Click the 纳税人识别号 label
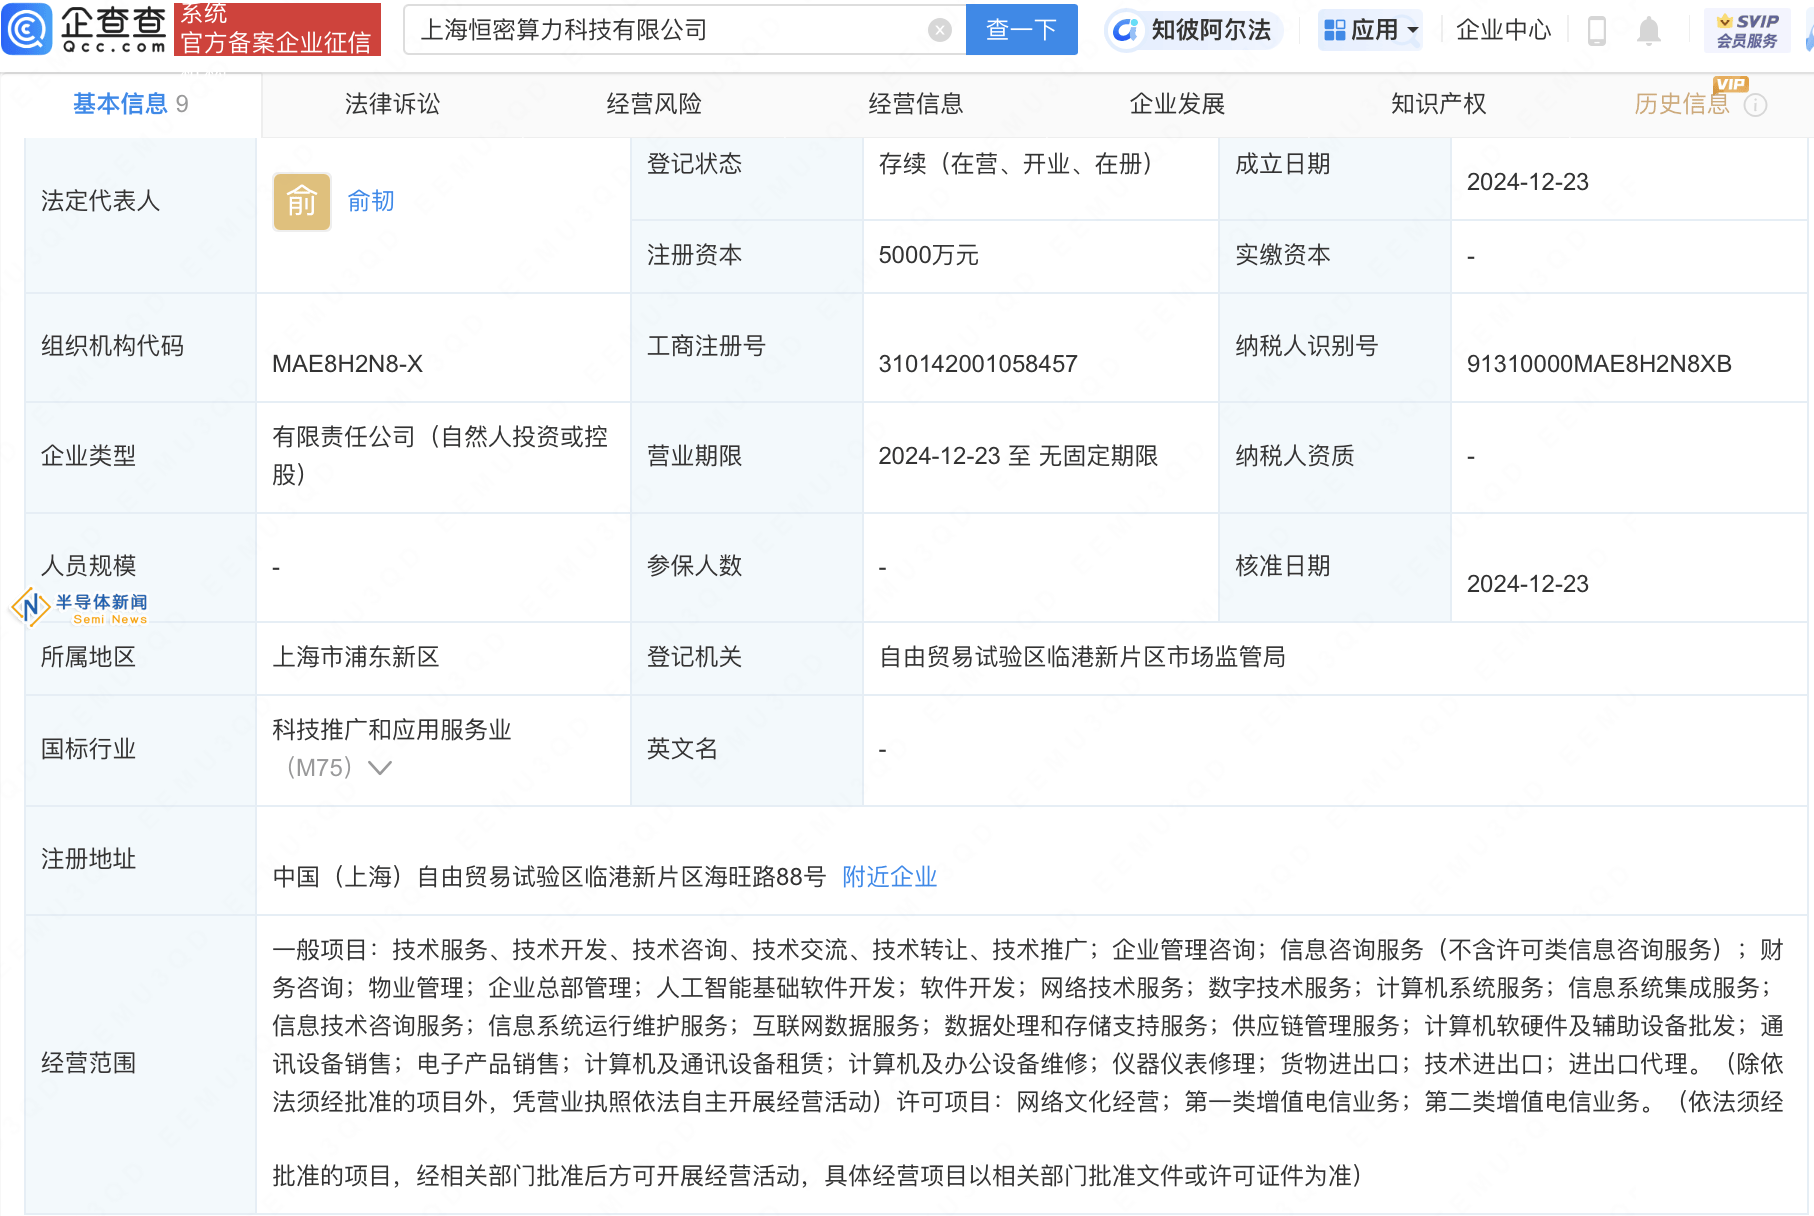 [1306, 346]
